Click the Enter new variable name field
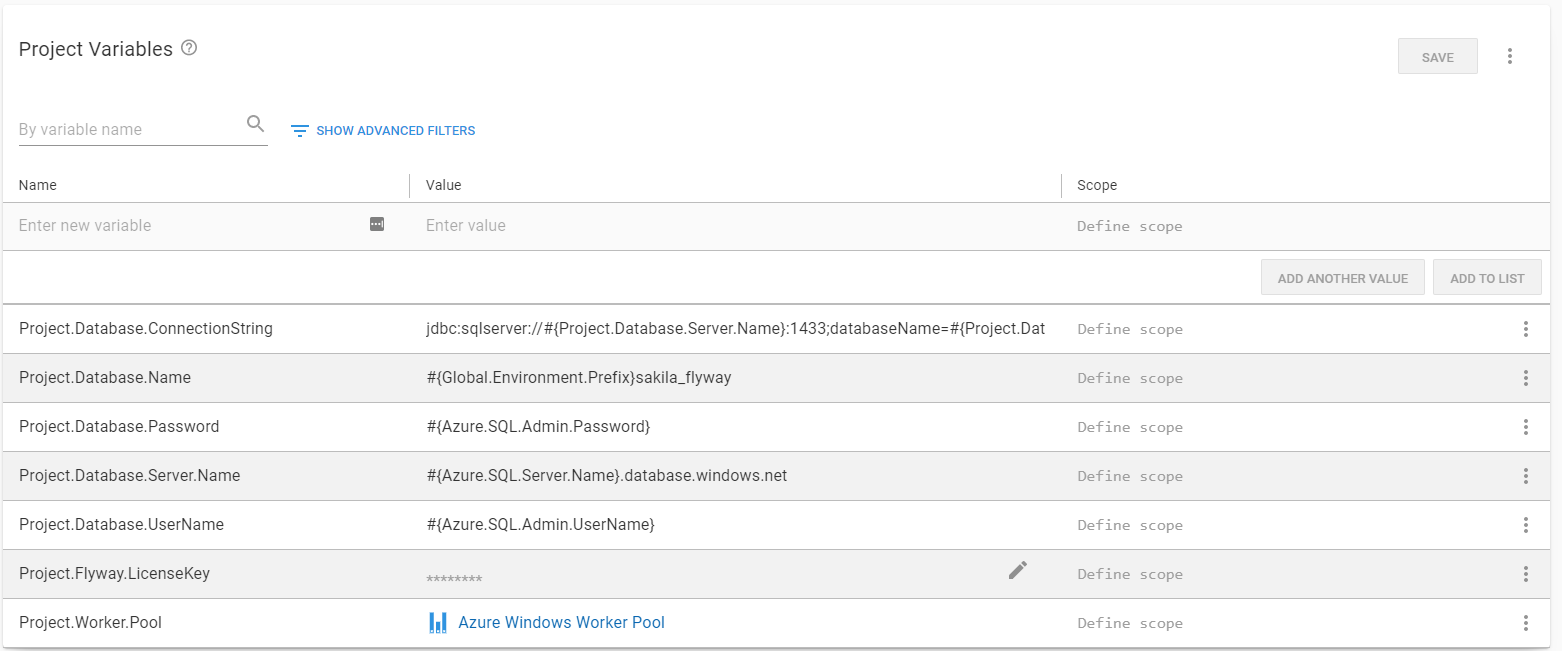The width and height of the screenshot is (1562, 651). pos(190,226)
